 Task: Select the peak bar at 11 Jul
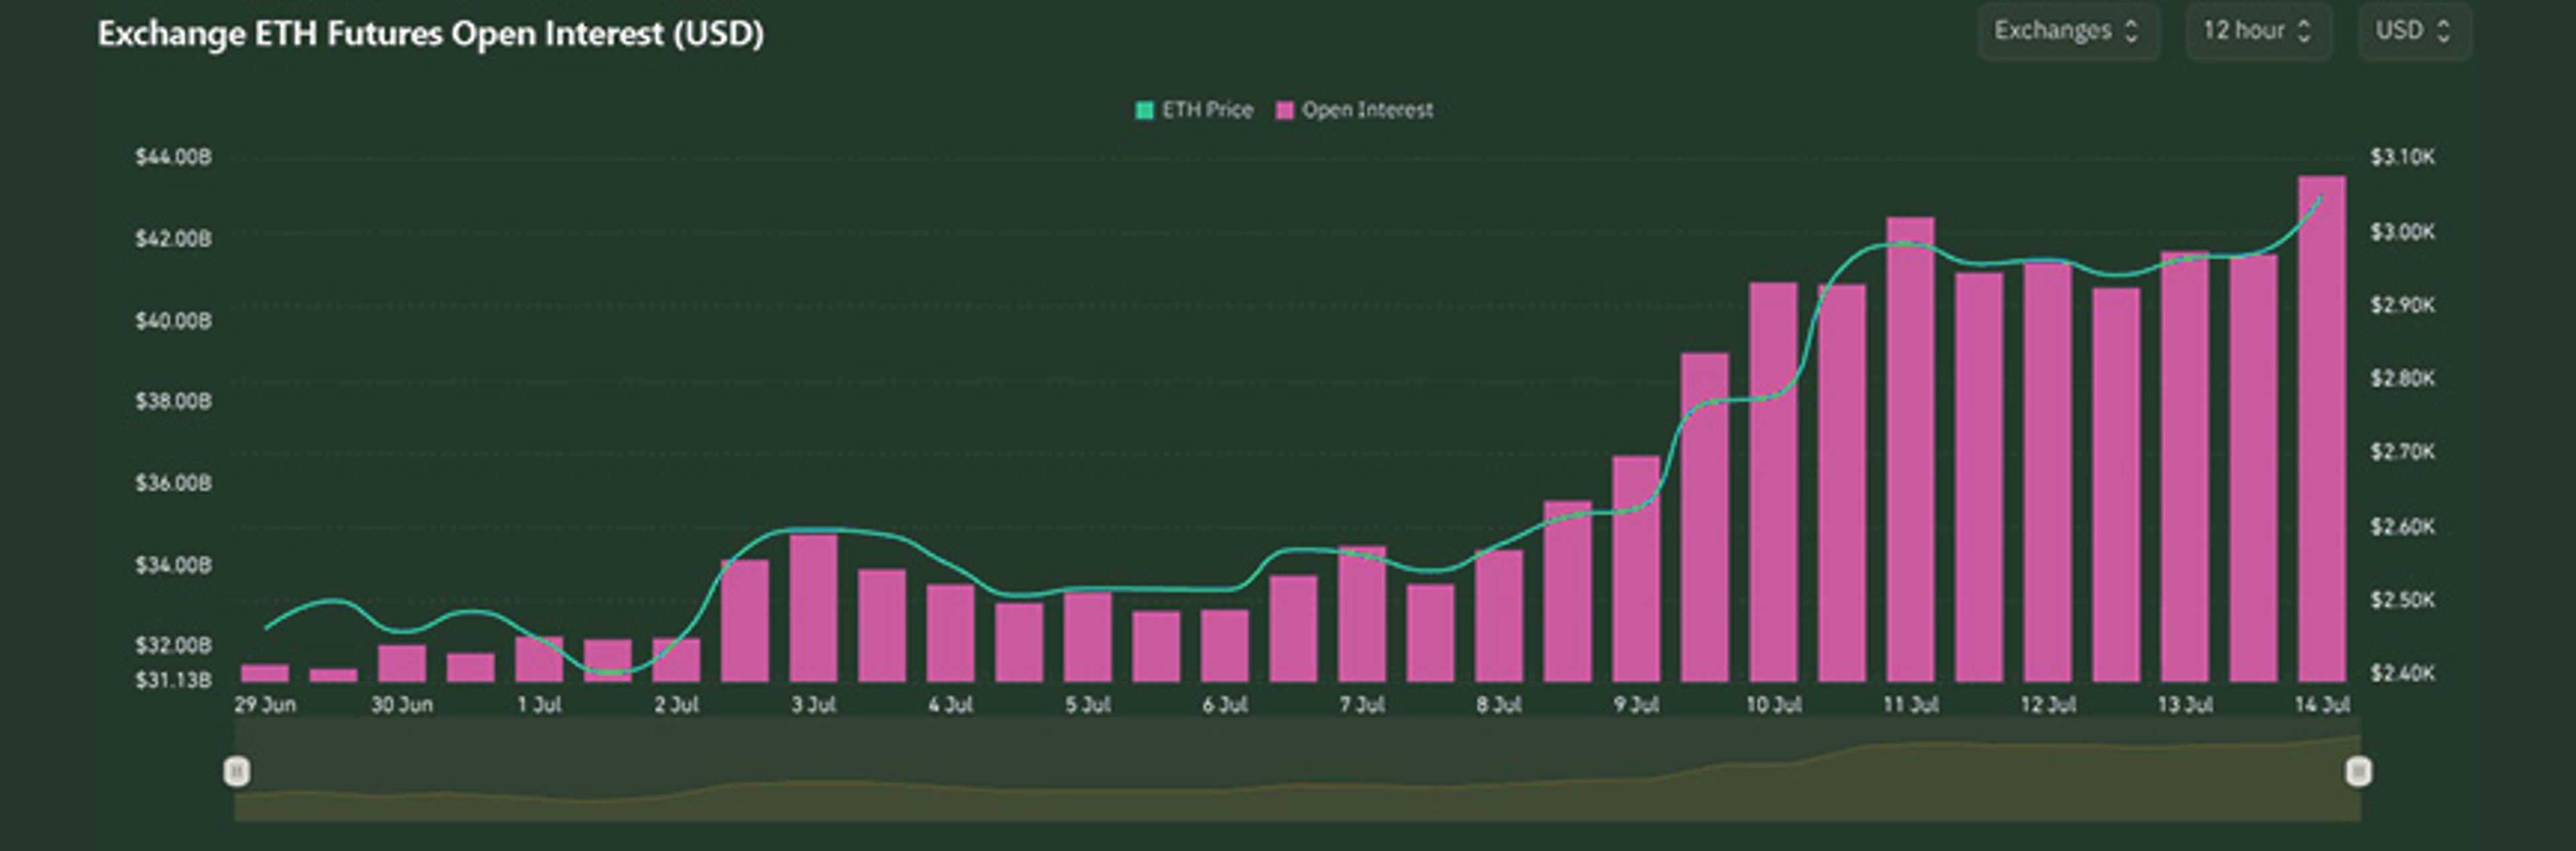point(1910,449)
